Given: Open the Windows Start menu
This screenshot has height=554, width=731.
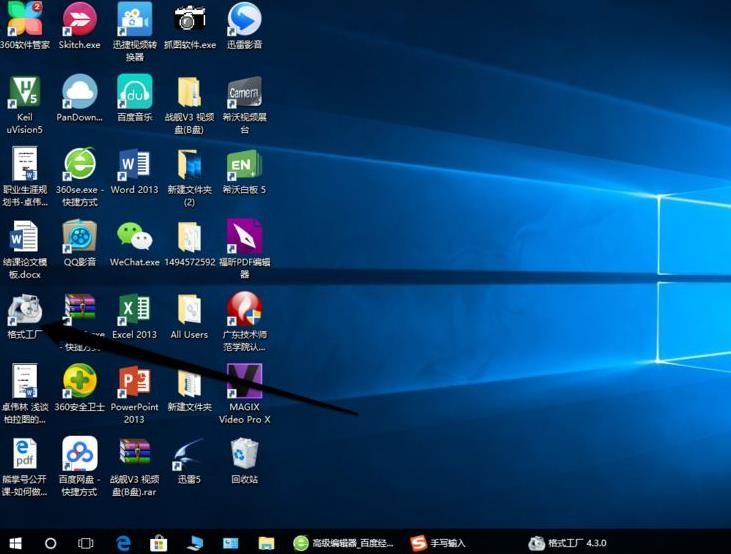Looking at the screenshot, I should pyautogui.click(x=15, y=543).
